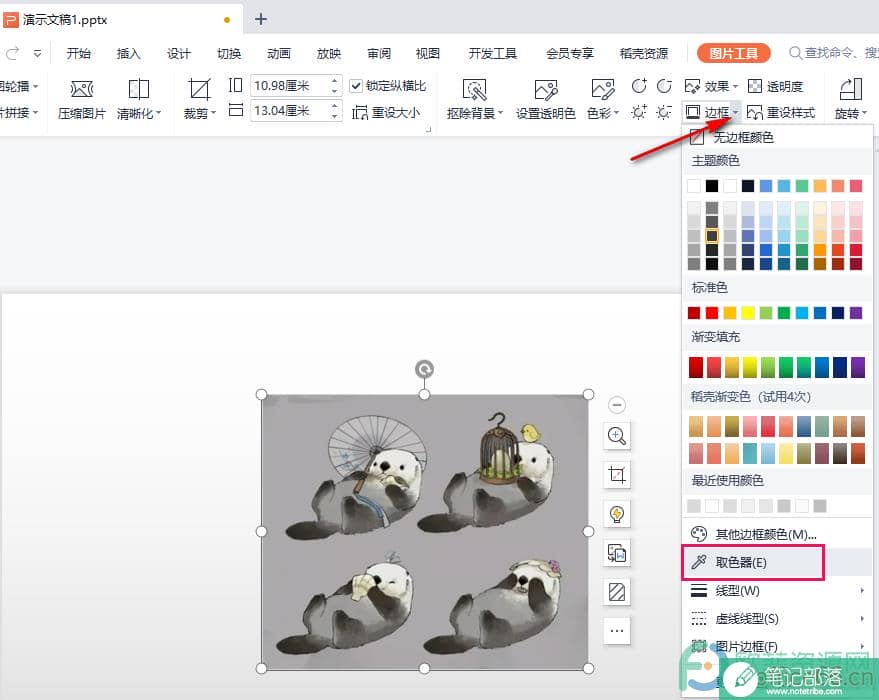
Task: Switch to the Design (设计) tab
Action: [x=179, y=53]
